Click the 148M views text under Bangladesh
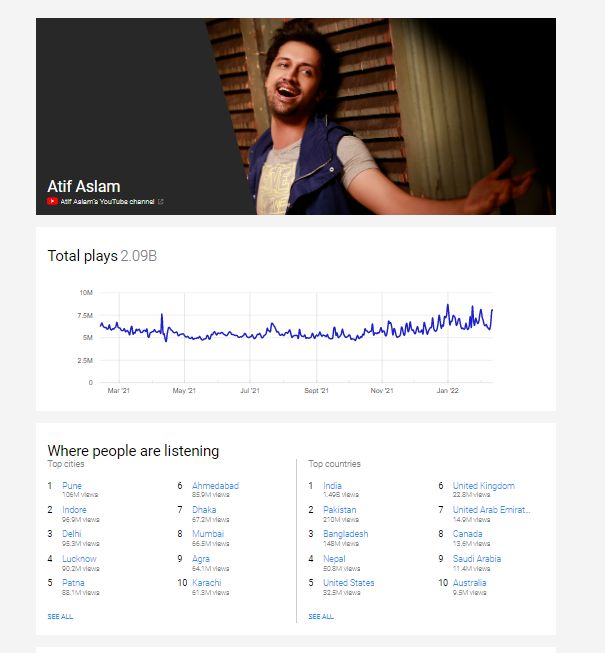Screen dimensions: 605x653 pyautogui.click(x=341, y=544)
